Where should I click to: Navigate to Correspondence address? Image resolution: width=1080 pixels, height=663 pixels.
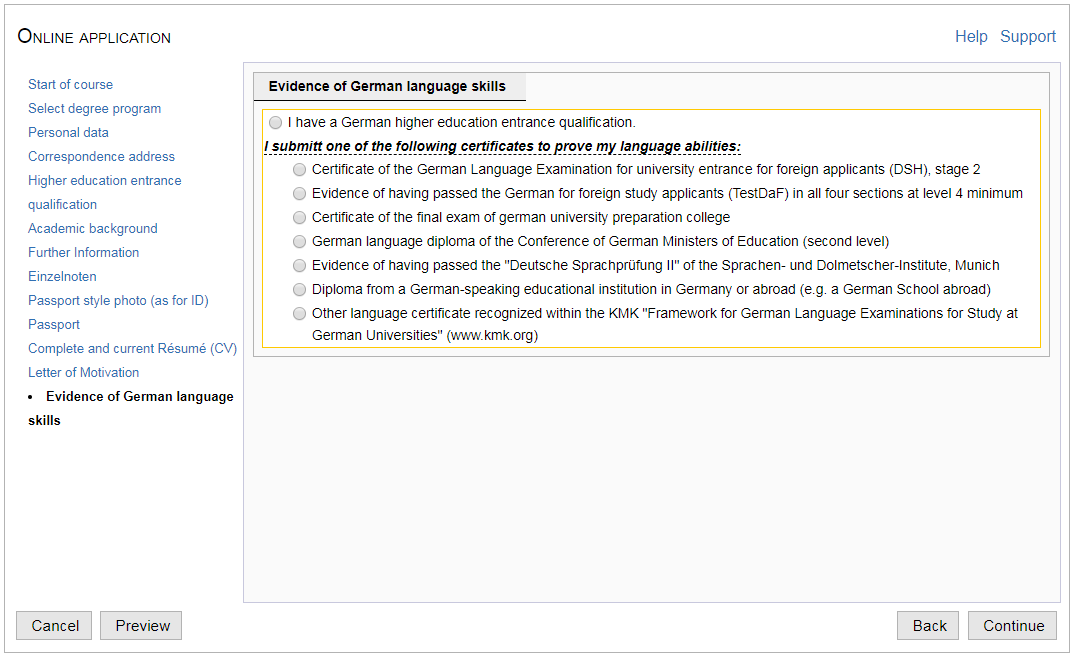[x=101, y=157]
